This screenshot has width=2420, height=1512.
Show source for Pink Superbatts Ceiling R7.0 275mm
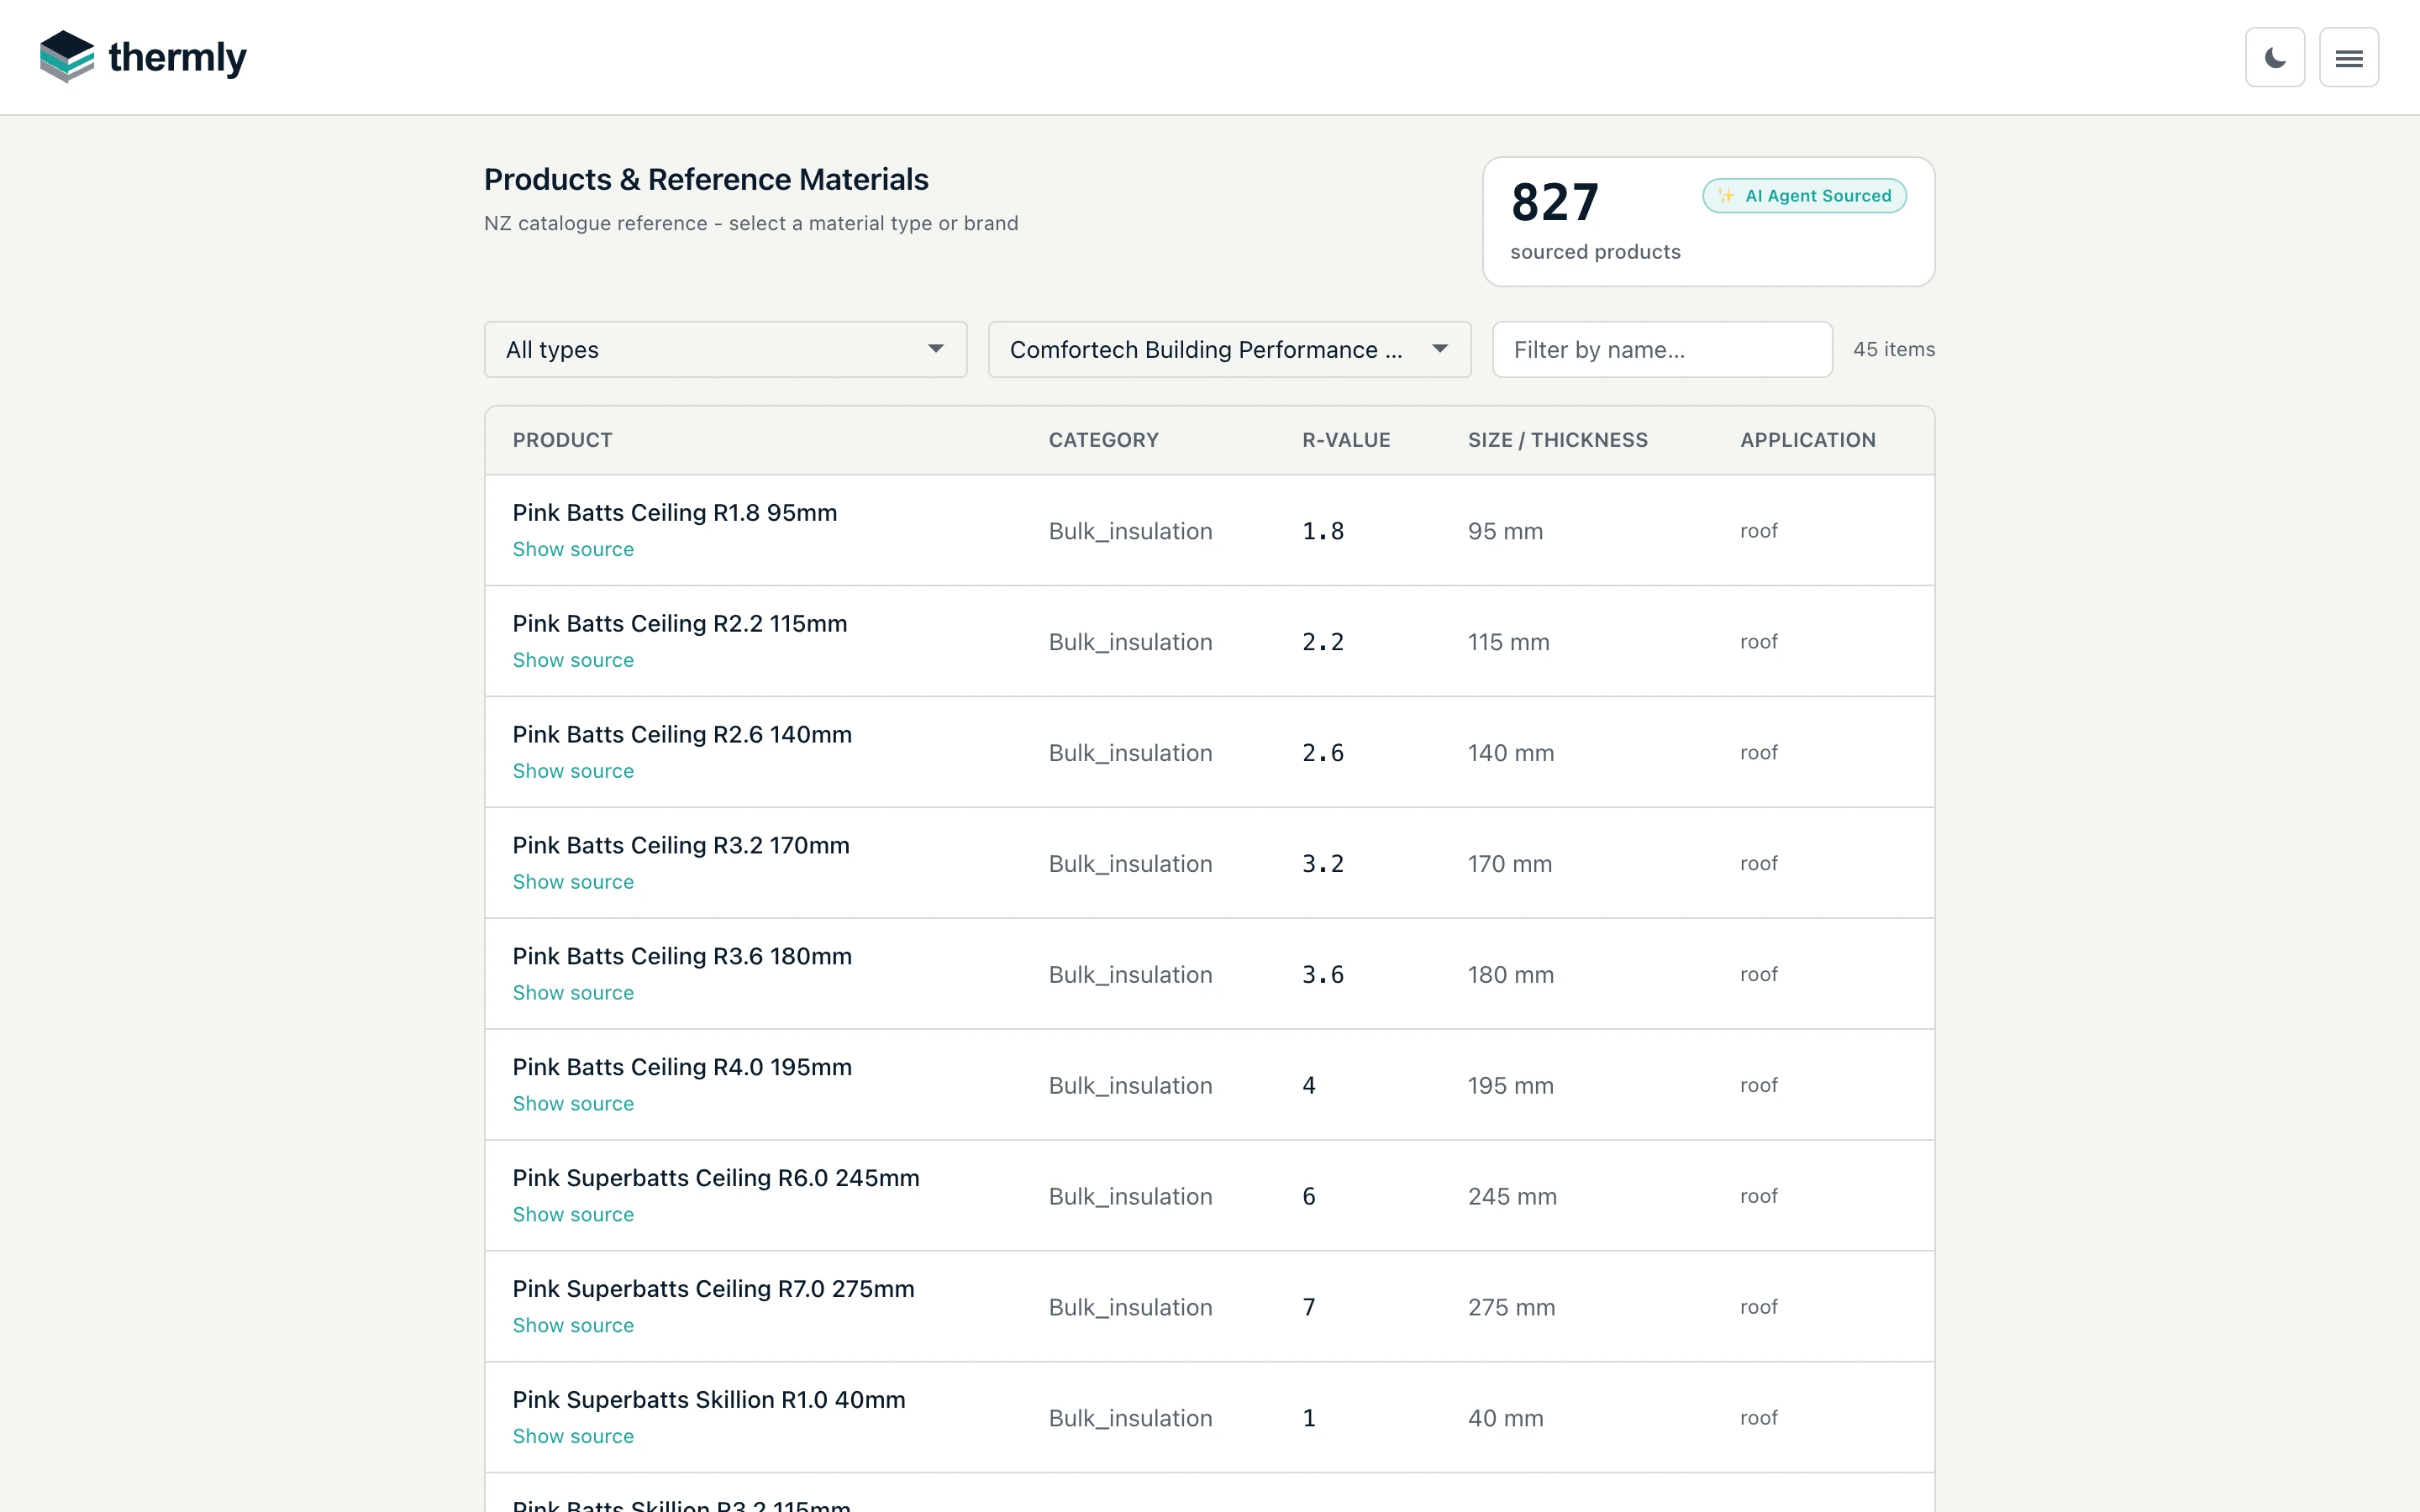click(573, 1326)
